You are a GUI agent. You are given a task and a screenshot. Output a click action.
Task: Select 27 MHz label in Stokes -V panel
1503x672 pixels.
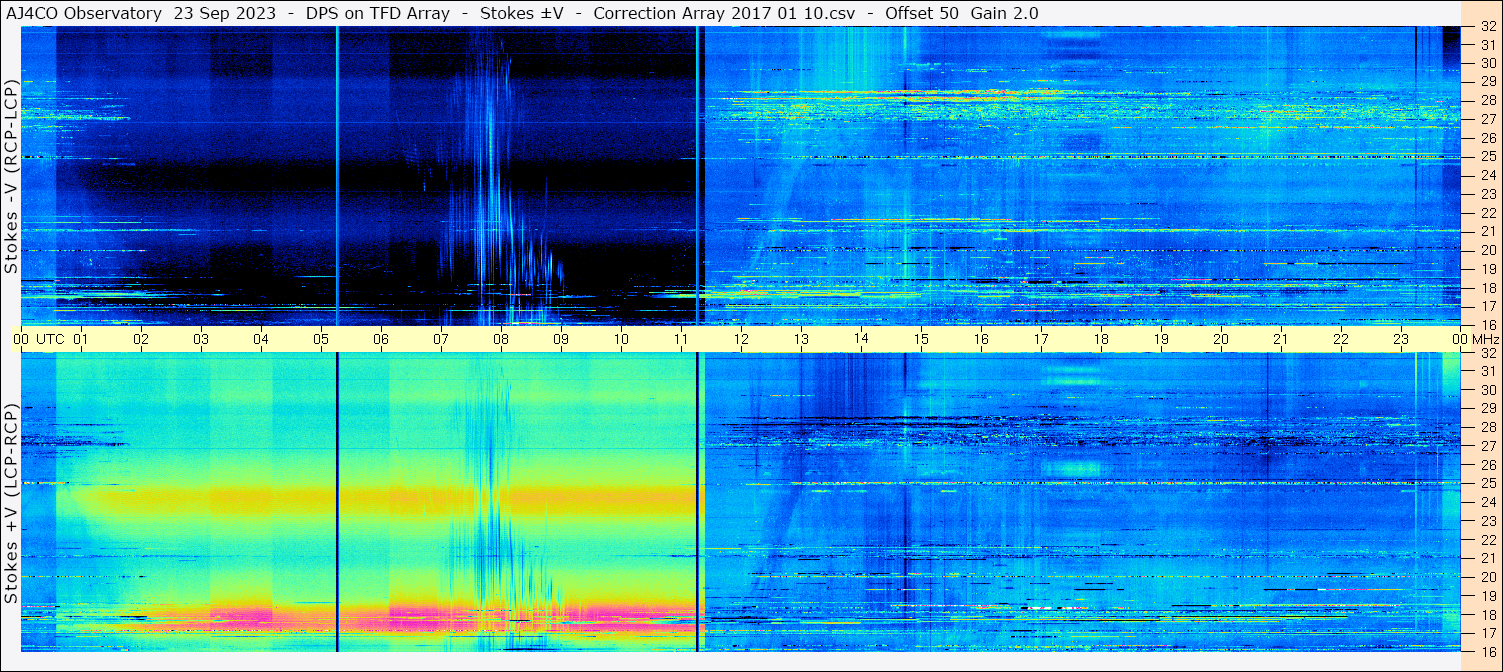click(x=1488, y=119)
